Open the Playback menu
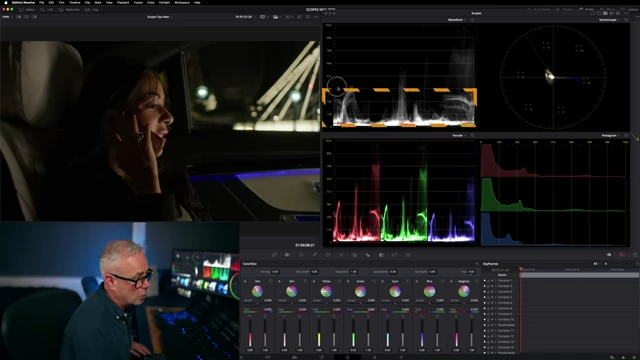The width and height of the screenshot is (640, 360). coord(123,2)
